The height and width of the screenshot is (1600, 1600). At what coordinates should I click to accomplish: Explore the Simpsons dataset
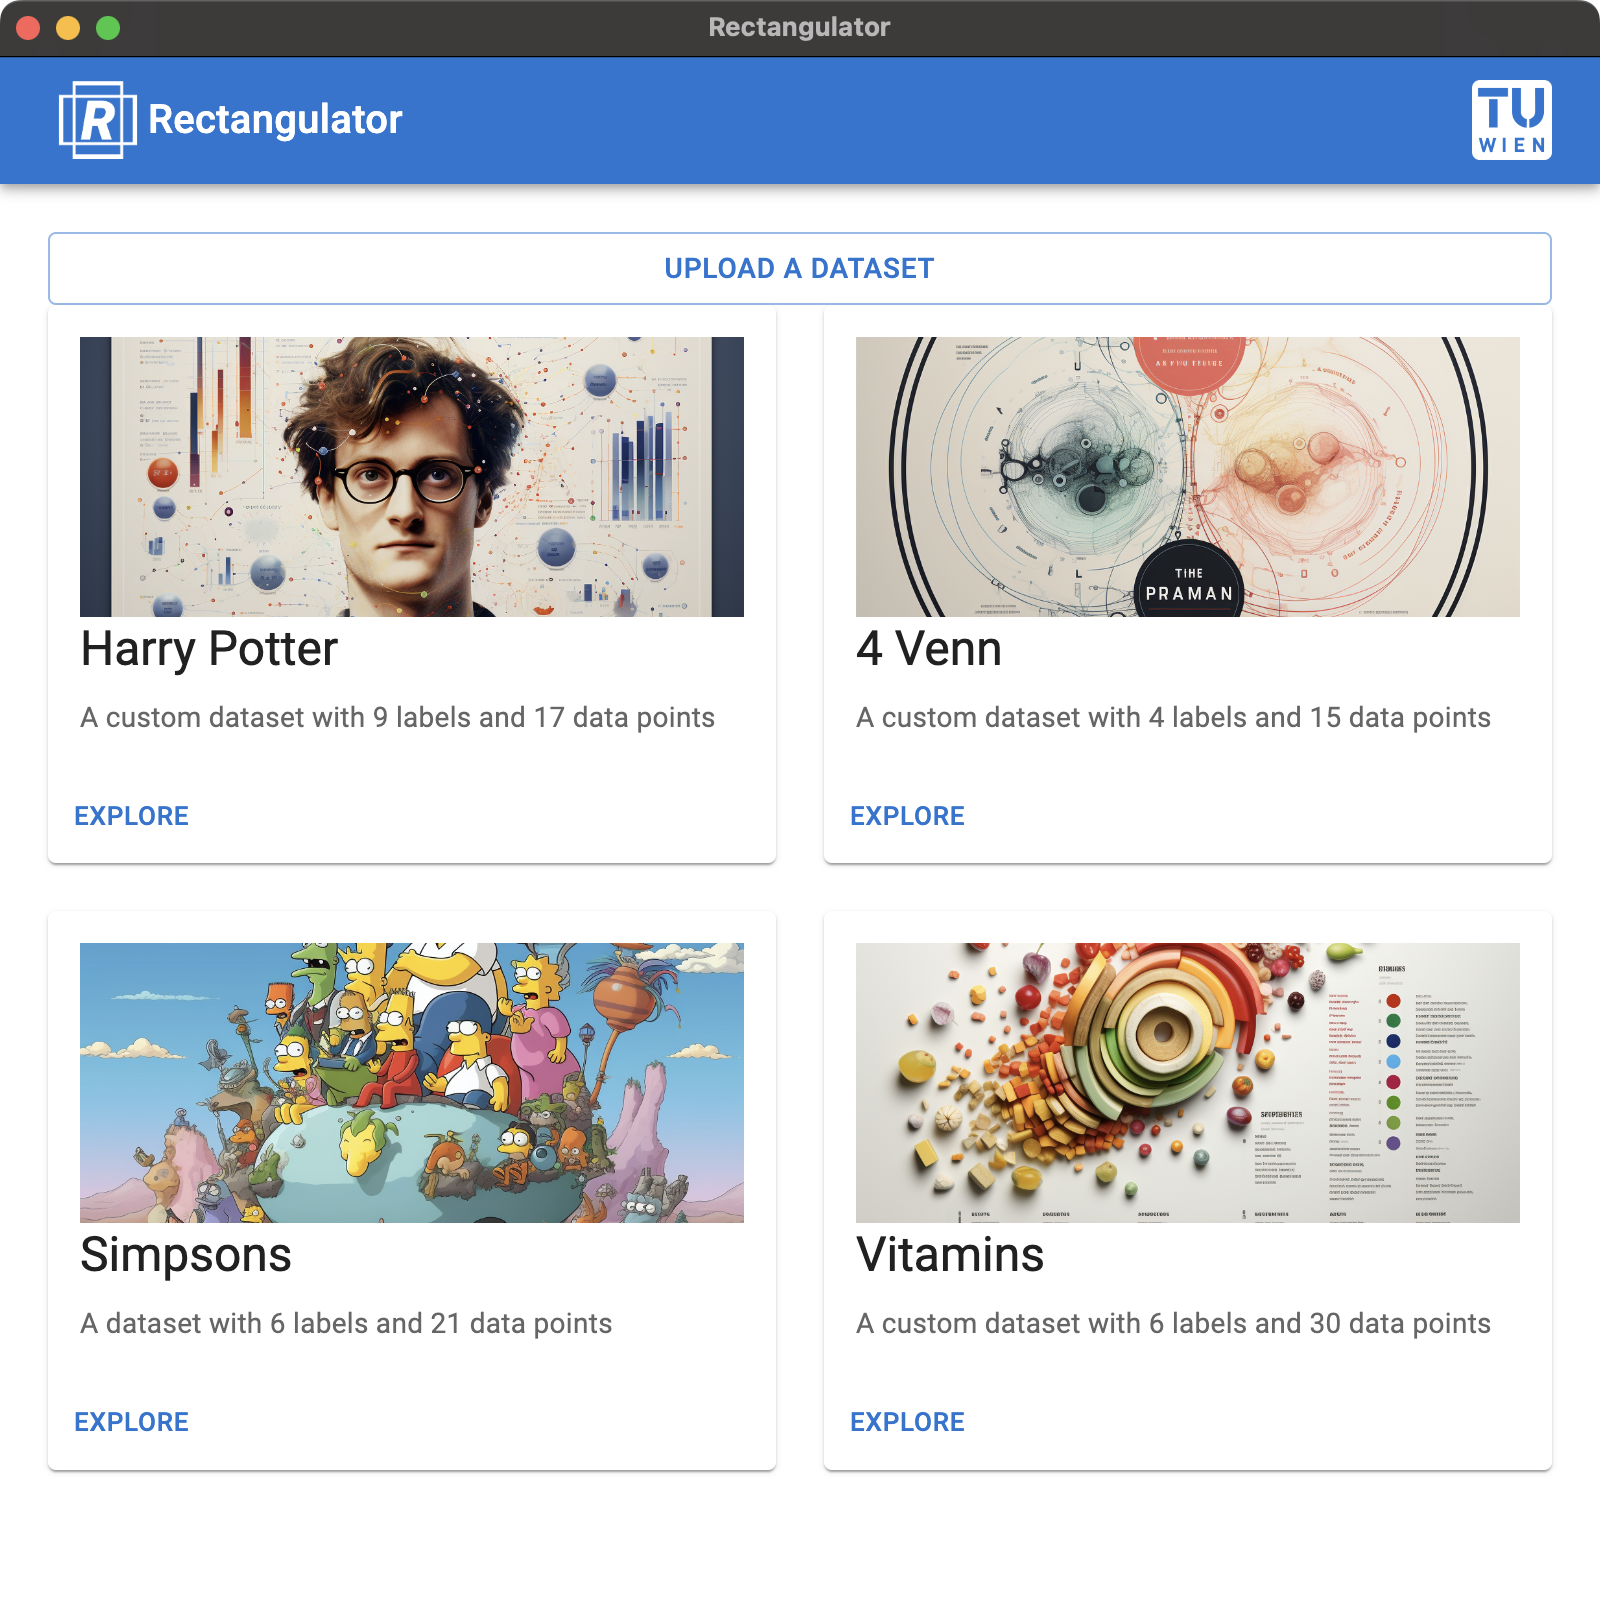132,1422
